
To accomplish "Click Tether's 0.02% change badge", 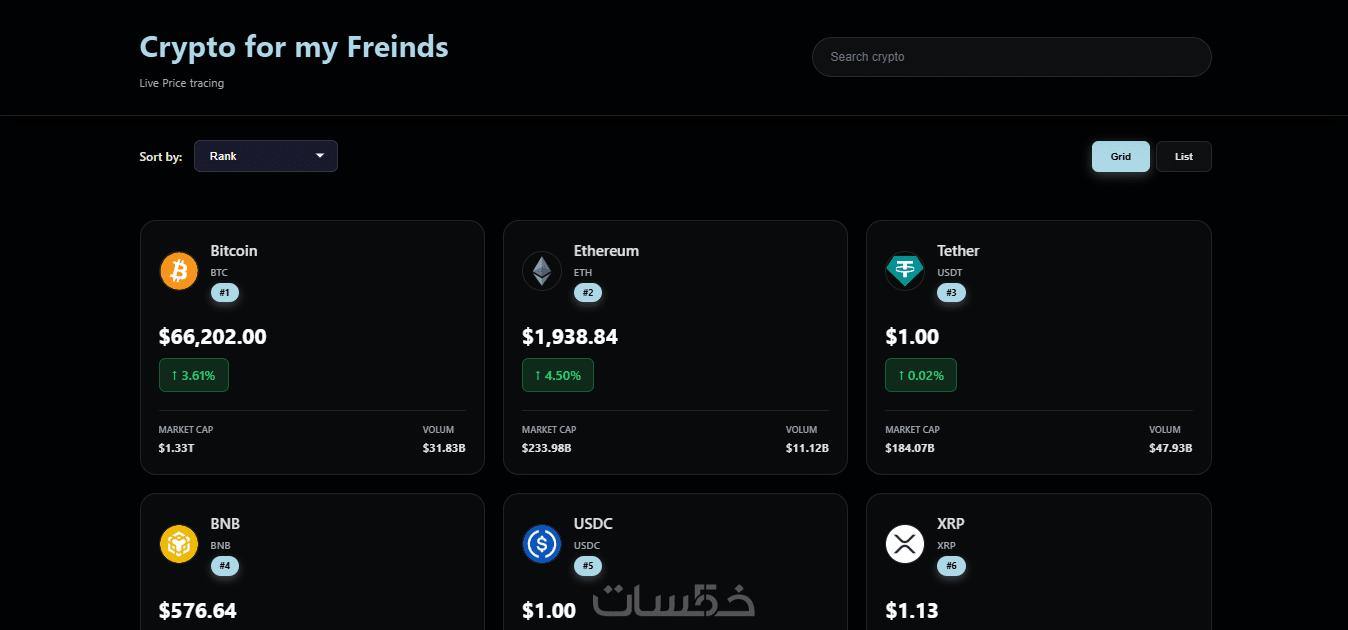I will [921, 375].
